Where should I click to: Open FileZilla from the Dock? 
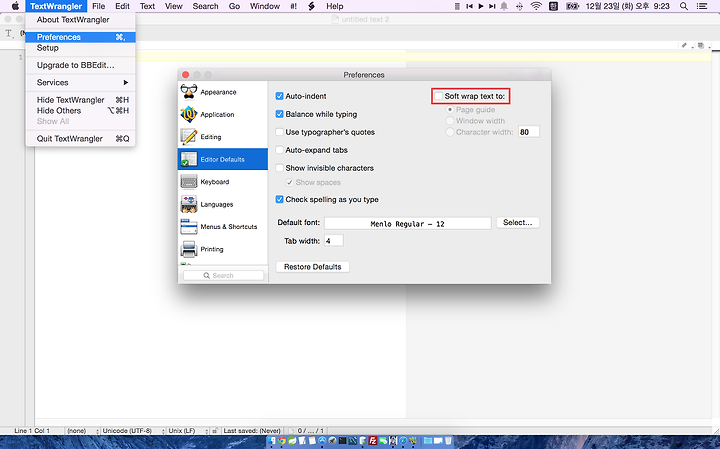tap(373, 441)
